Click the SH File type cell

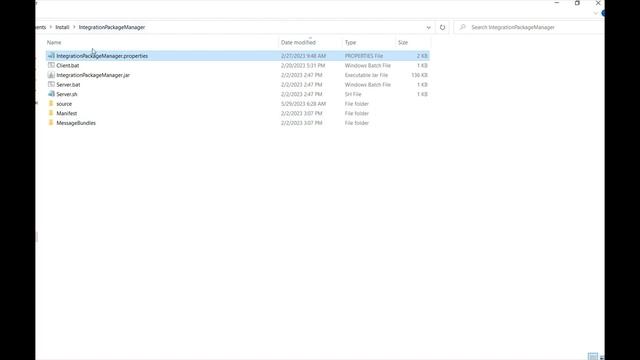[353, 94]
